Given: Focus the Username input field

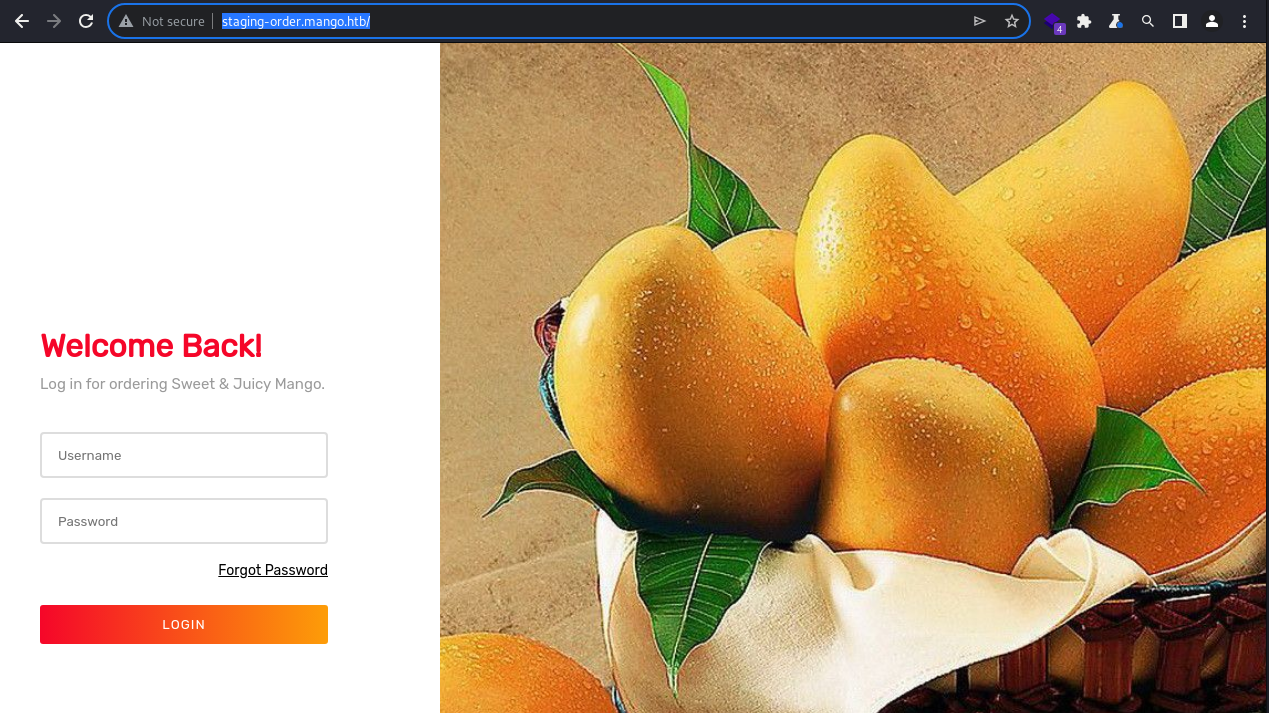Looking at the screenshot, I should click(x=184, y=455).
